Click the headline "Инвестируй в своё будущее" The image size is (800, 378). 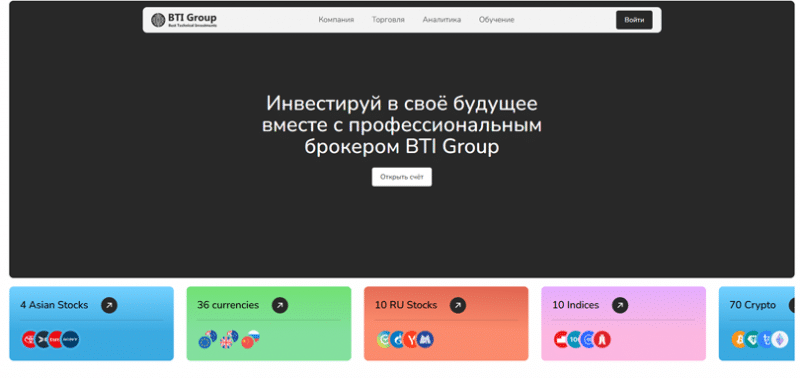(402, 104)
